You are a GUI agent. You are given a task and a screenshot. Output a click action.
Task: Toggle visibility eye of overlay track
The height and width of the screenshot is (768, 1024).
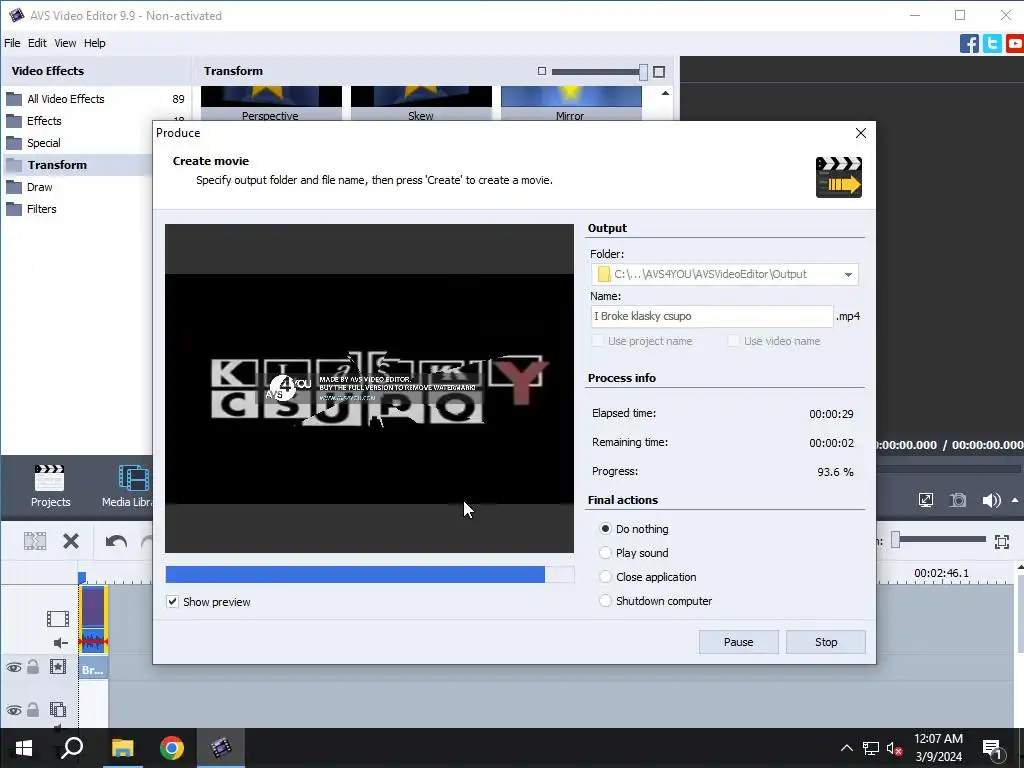[14, 710]
